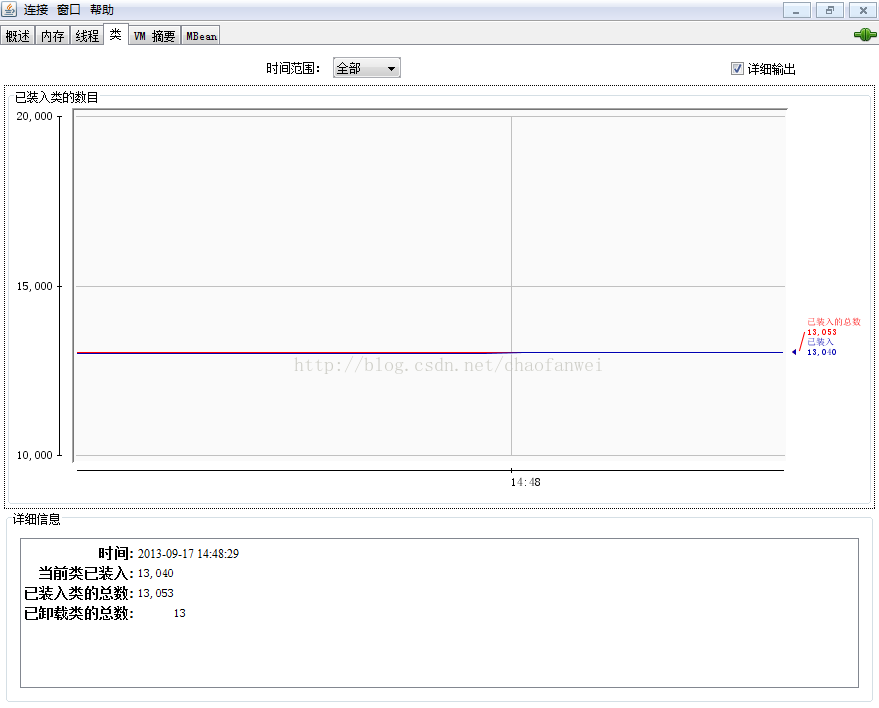This screenshot has height=708, width=879.
Task: Click the Java icon in title bar
Action: [x=9, y=9]
